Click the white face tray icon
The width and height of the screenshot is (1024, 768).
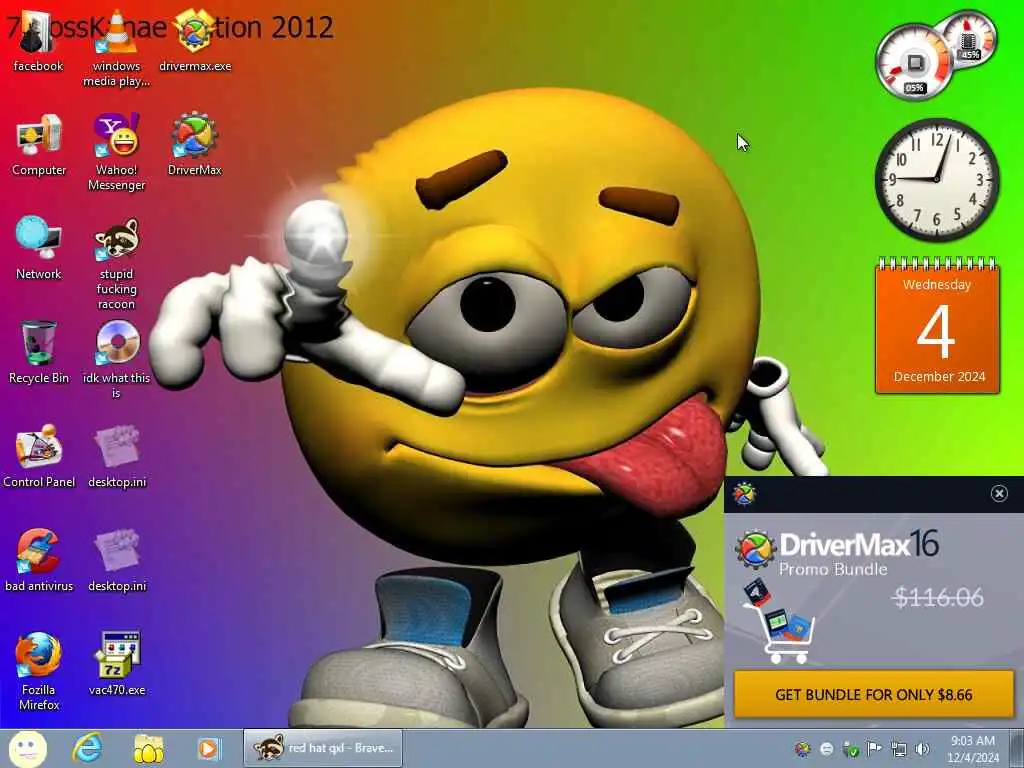pos(827,749)
